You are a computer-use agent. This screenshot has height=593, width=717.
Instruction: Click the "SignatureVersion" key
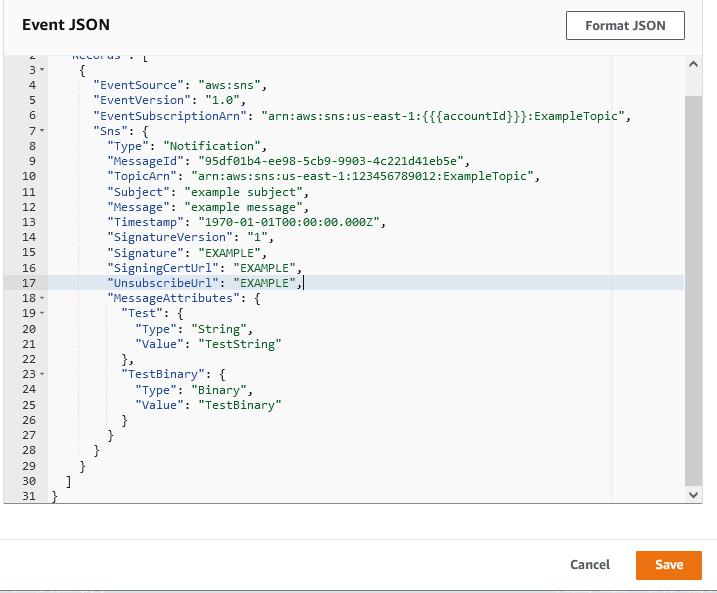pyautogui.click(x=170, y=237)
